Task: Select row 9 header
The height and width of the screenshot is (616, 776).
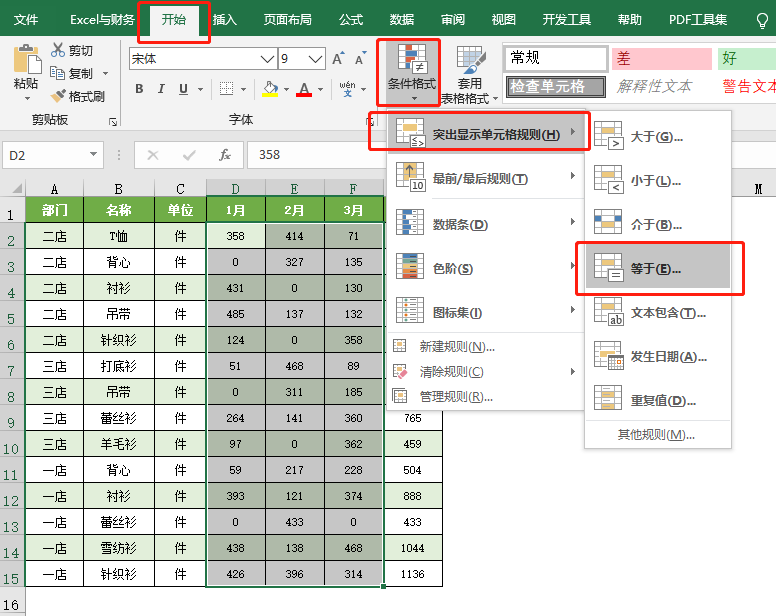Action: pos(12,418)
